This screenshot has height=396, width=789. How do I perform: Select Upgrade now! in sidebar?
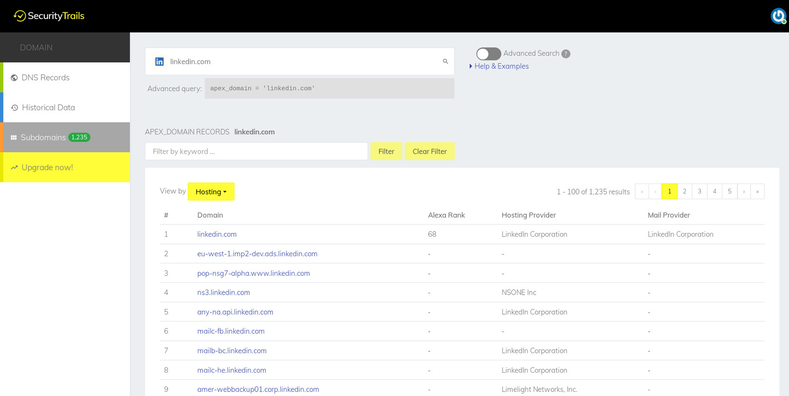click(x=65, y=167)
